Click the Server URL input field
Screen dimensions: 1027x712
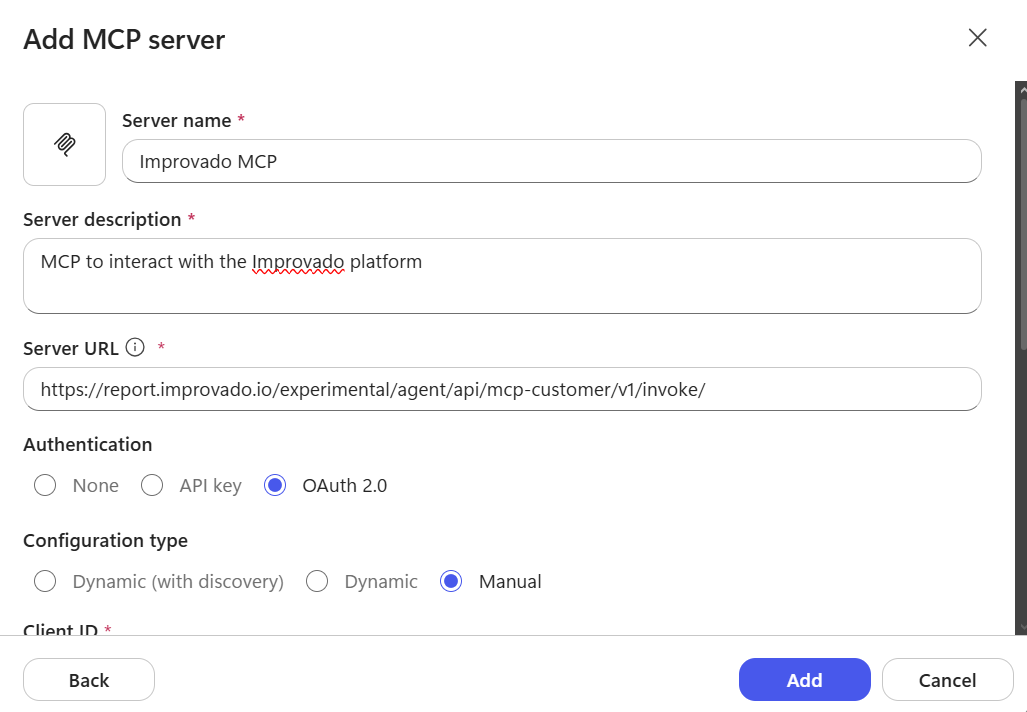(x=502, y=389)
